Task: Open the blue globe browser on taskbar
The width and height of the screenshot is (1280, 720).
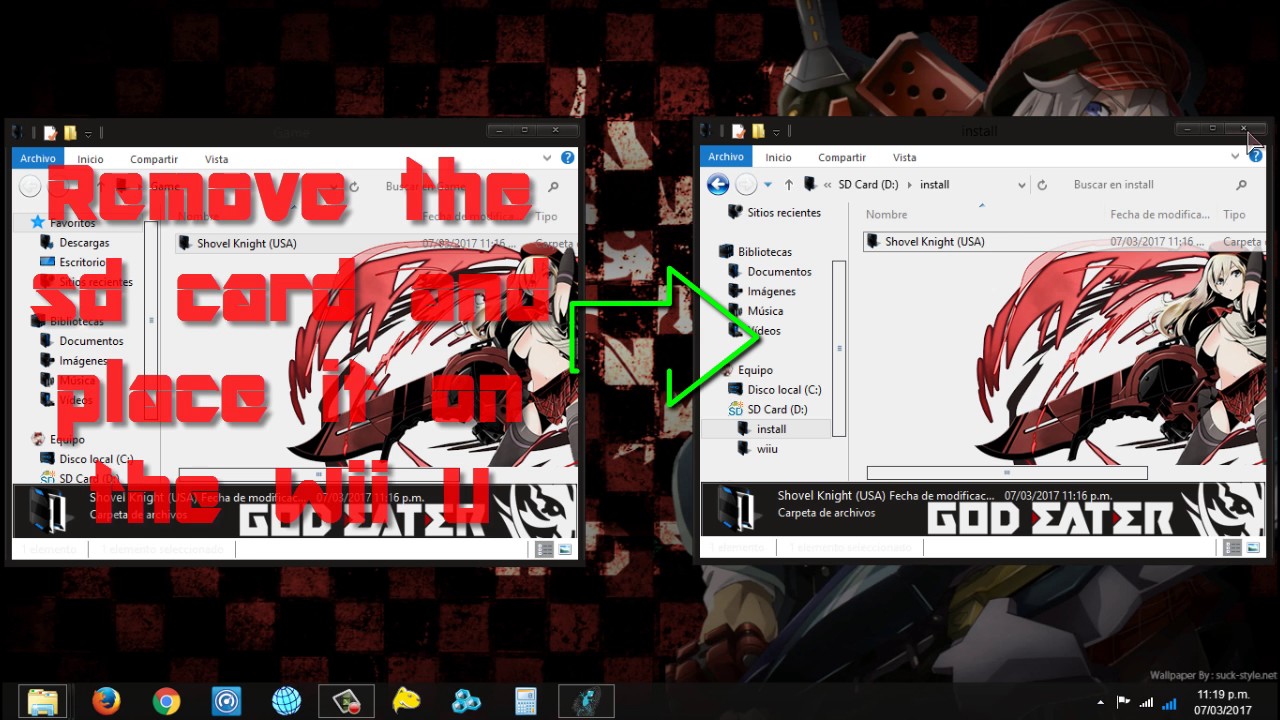Action: pos(286,701)
